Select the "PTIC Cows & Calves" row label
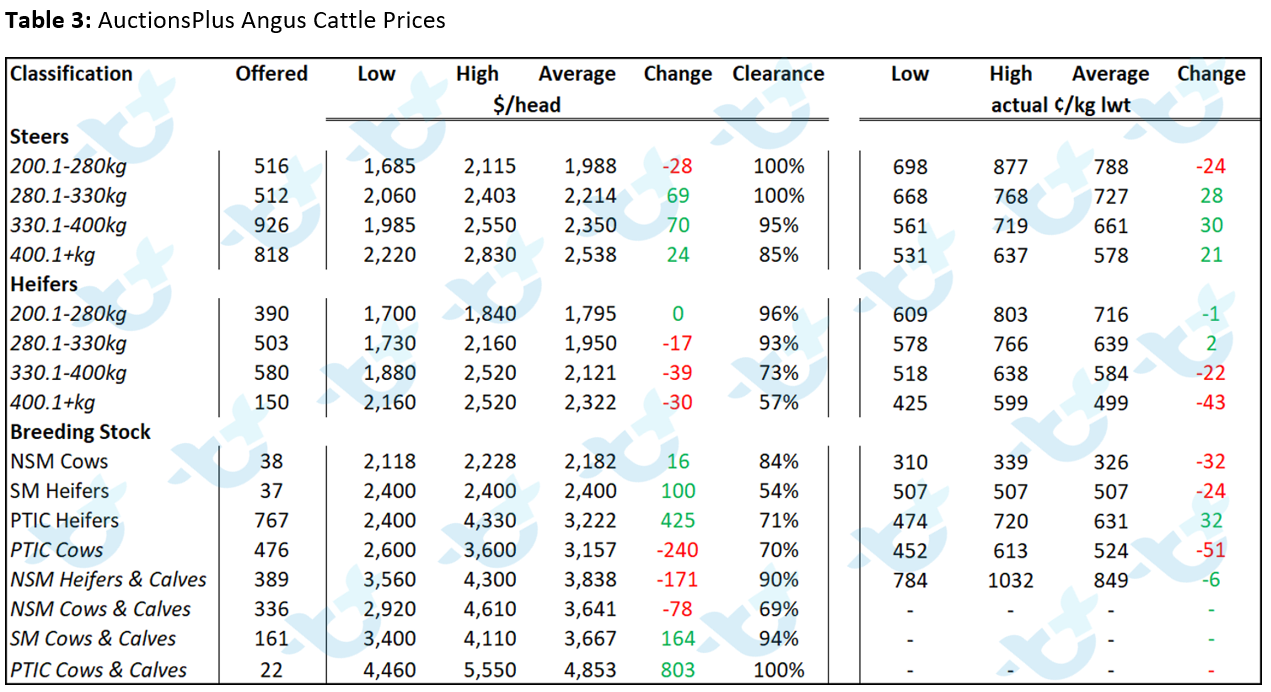1271x692 pixels. [x=98, y=670]
